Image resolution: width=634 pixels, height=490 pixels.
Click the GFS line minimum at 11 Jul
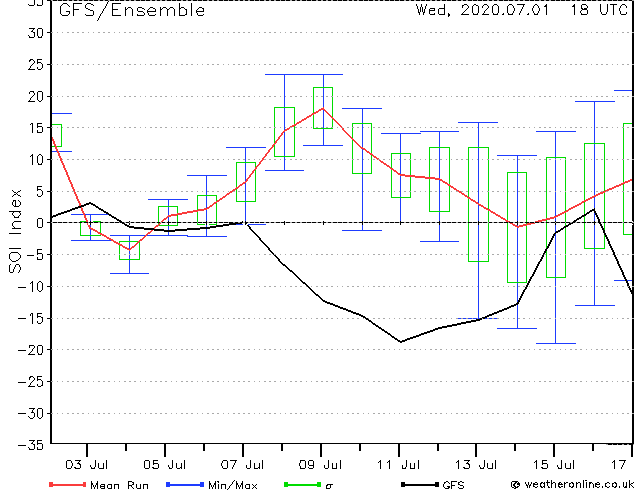pyautogui.click(x=401, y=342)
